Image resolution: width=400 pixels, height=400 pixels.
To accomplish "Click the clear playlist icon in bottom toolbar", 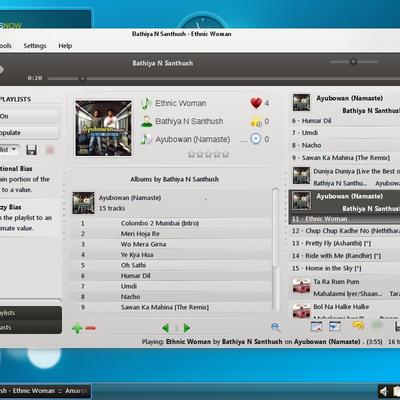I will pyautogui.click(x=316, y=326).
